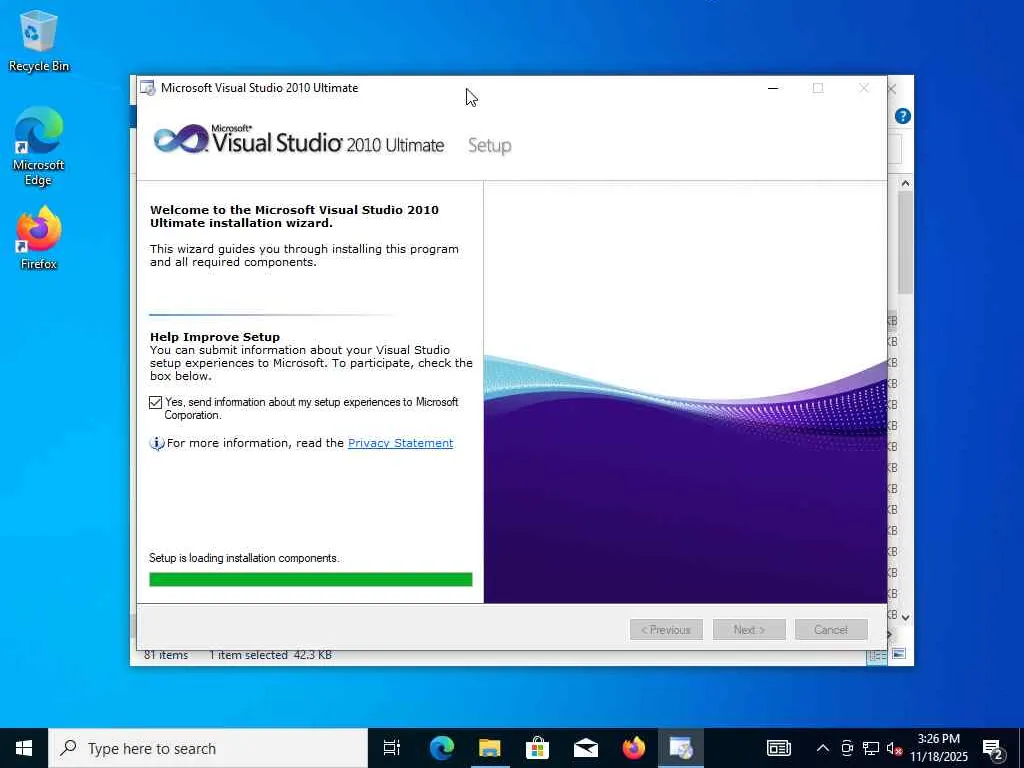This screenshot has width=1024, height=768.
Task: Click the Visual Studio setup title bar icon
Action: 148,88
